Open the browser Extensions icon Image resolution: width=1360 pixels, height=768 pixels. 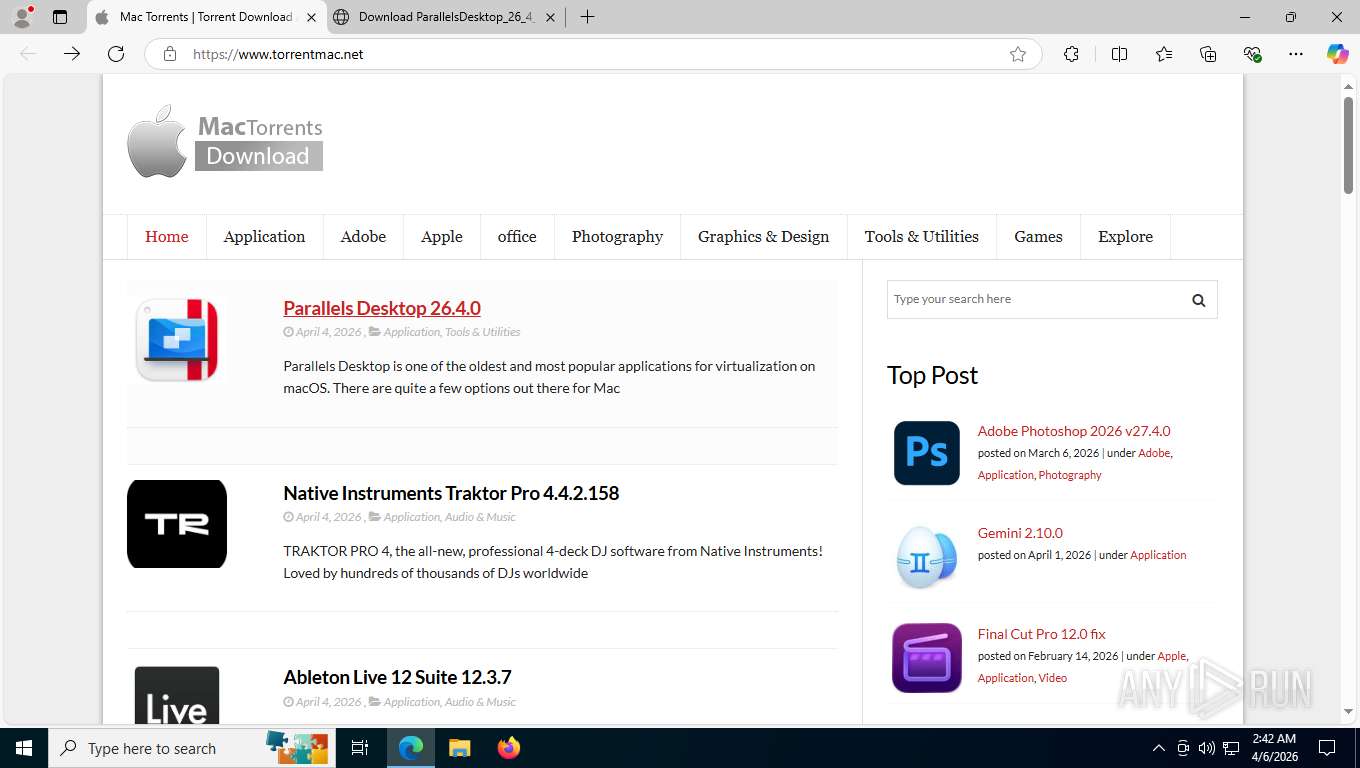[1071, 54]
